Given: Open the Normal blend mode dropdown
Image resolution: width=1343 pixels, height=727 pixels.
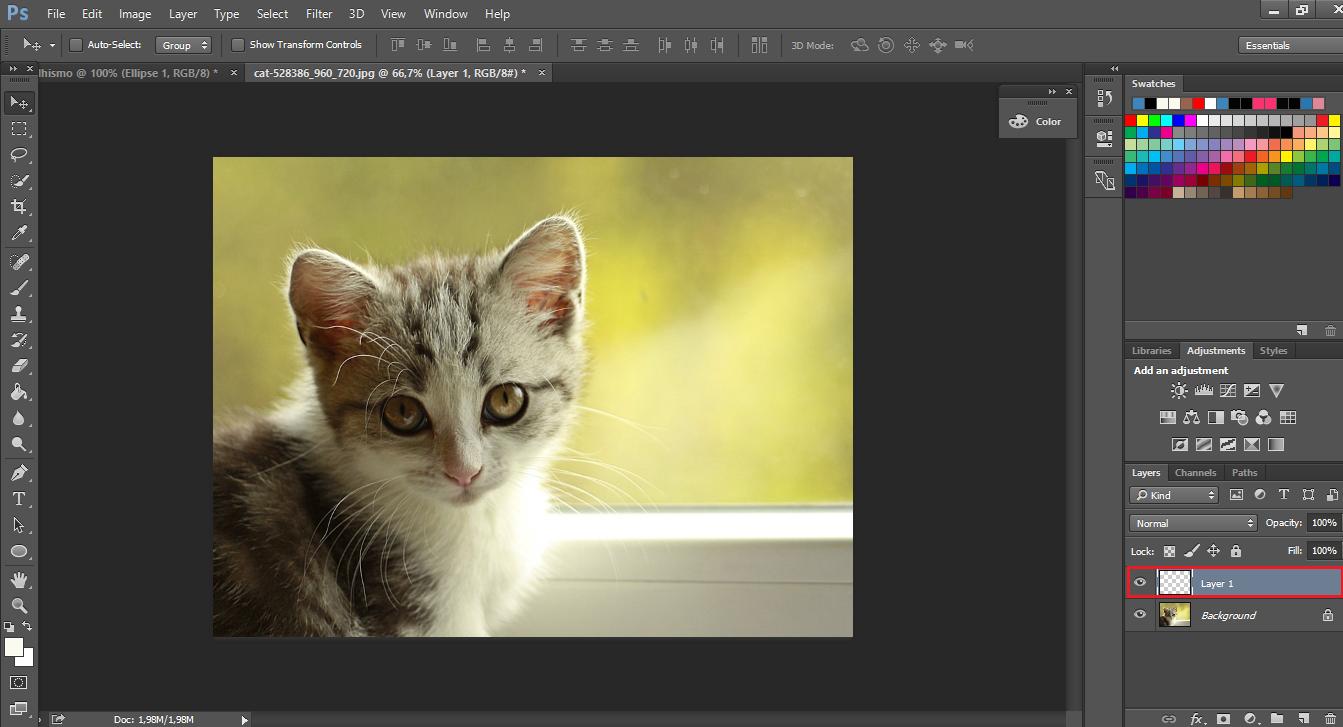Looking at the screenshot, I should pos(1193,523).
